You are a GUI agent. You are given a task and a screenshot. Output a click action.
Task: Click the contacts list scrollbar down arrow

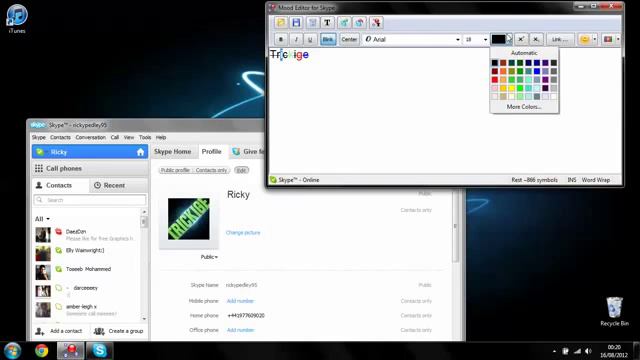pyautogui.click(x=144, y=318)
